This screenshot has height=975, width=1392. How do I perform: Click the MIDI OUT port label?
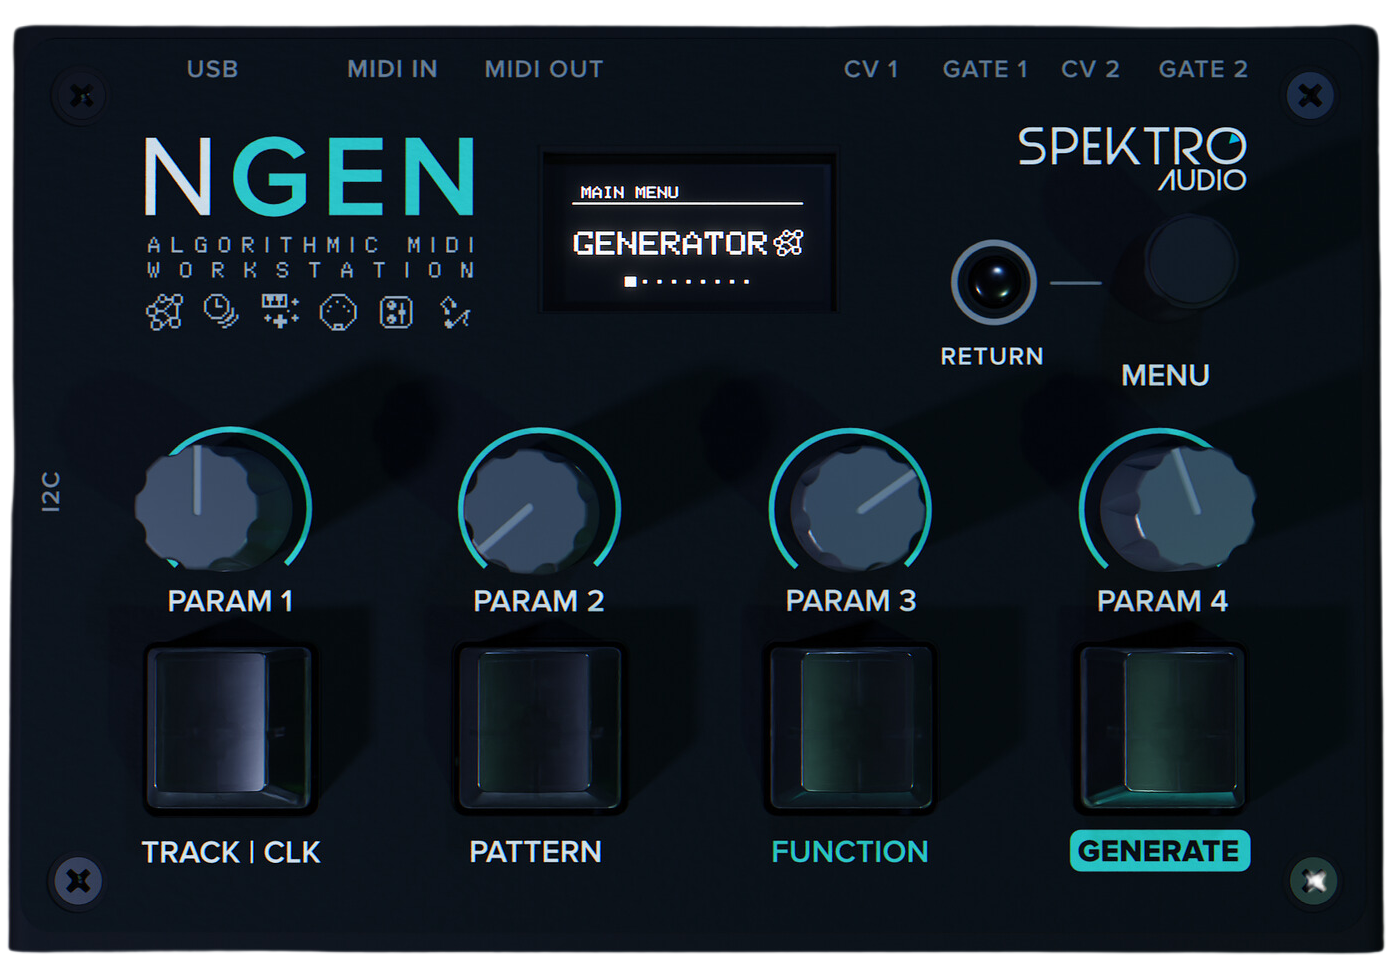pos(544,69)
